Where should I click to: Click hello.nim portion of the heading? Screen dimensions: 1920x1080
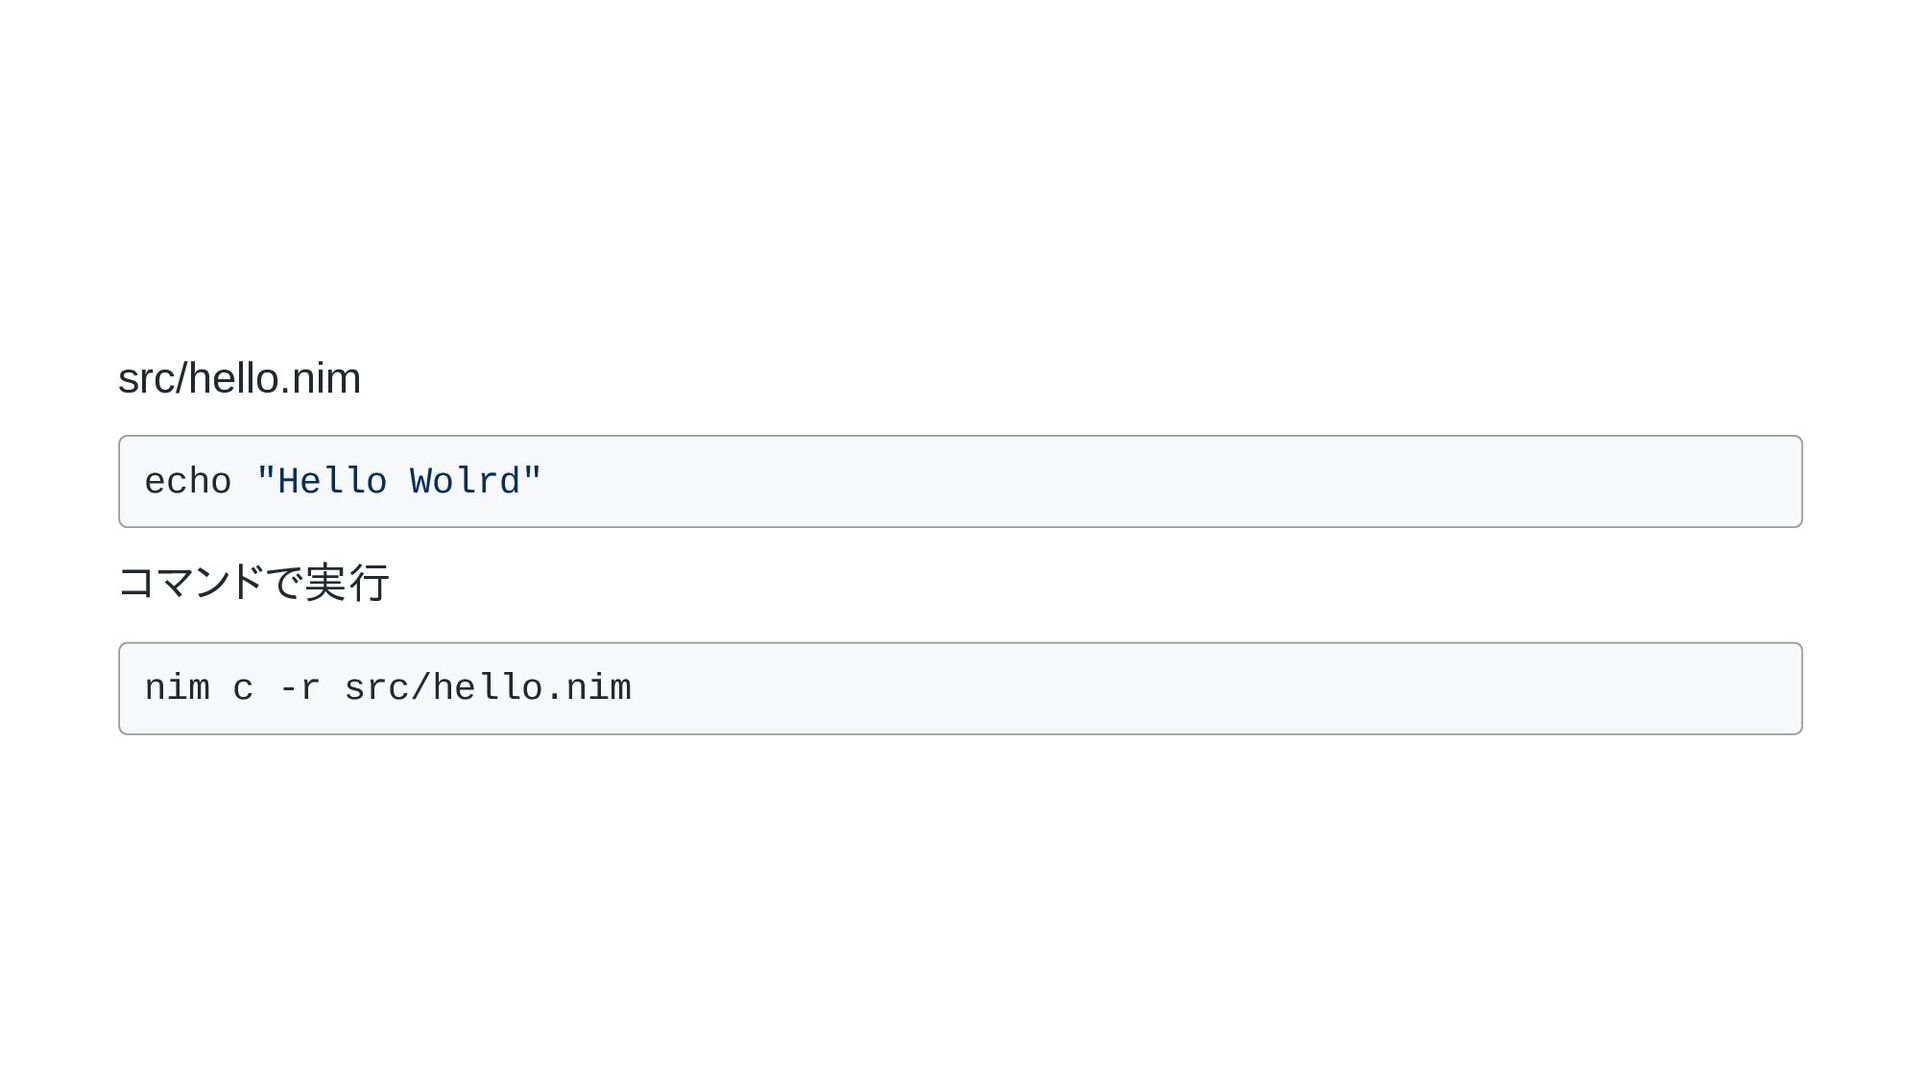click(x=274, y=379)
